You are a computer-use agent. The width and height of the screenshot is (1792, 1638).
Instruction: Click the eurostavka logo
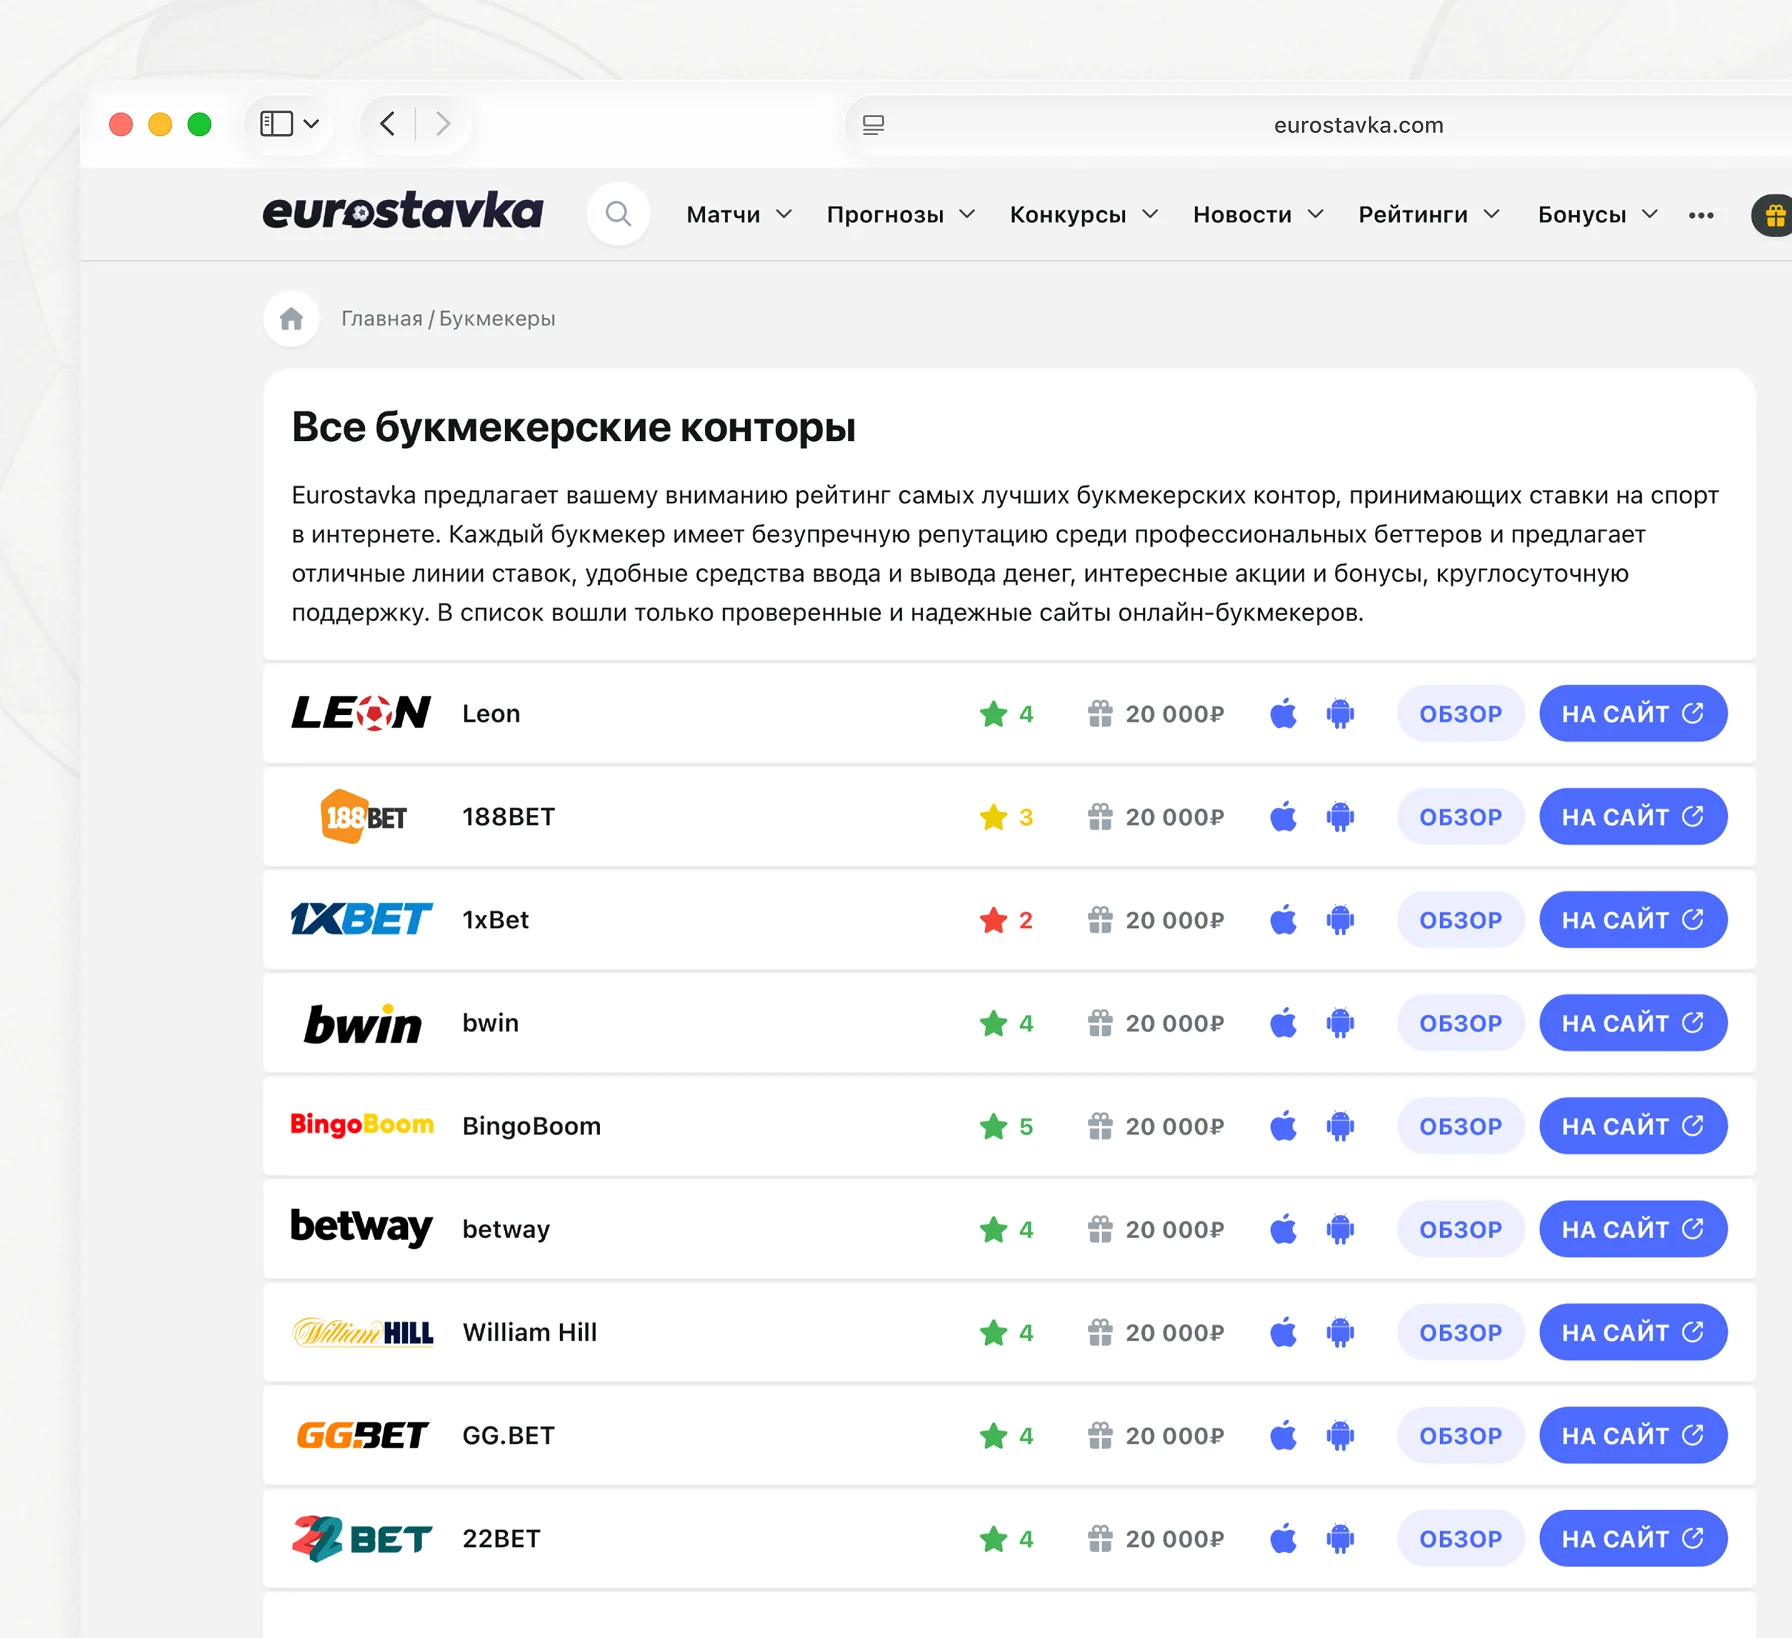[402, 213]
